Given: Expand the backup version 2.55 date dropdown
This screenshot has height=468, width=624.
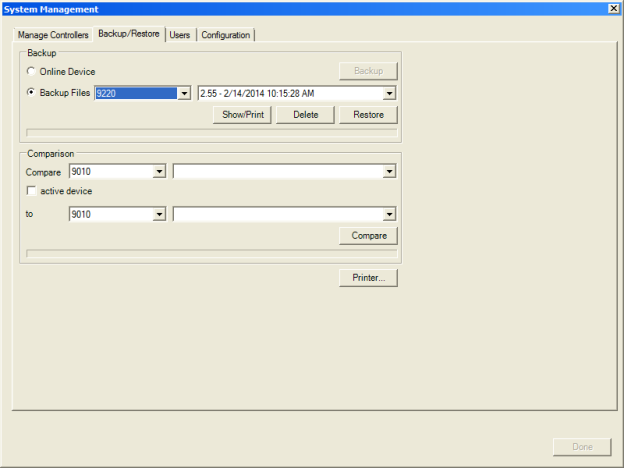Looking at the screenshot, I should click(389, 93).
